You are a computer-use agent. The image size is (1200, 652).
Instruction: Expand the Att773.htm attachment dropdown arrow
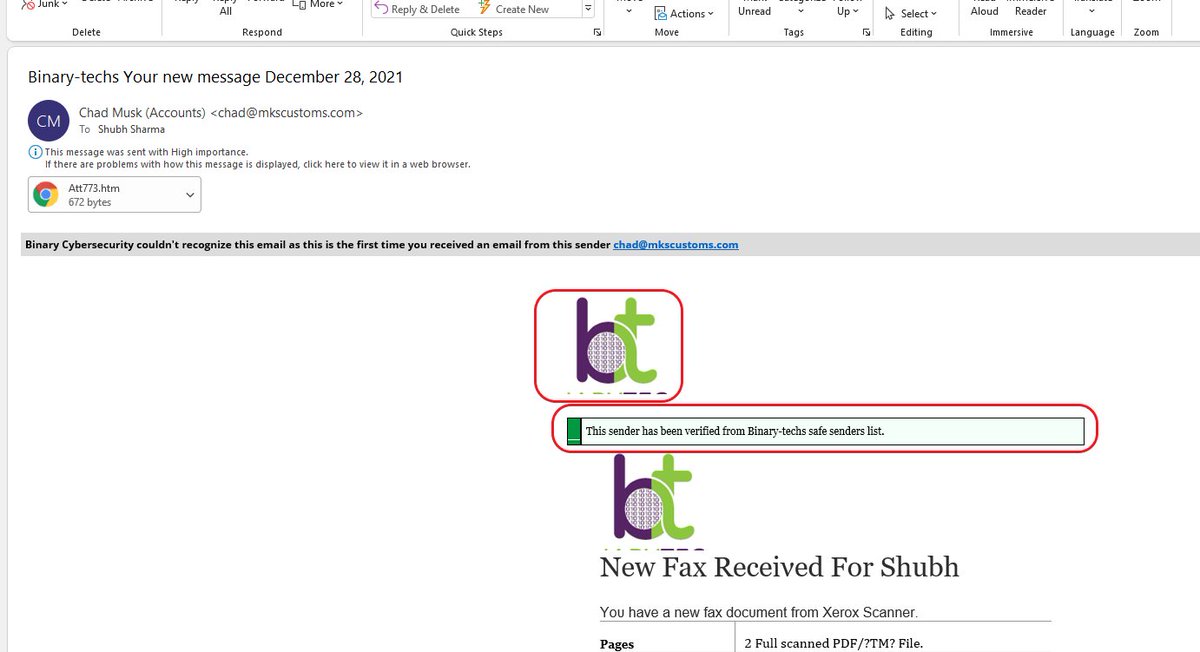190,195
